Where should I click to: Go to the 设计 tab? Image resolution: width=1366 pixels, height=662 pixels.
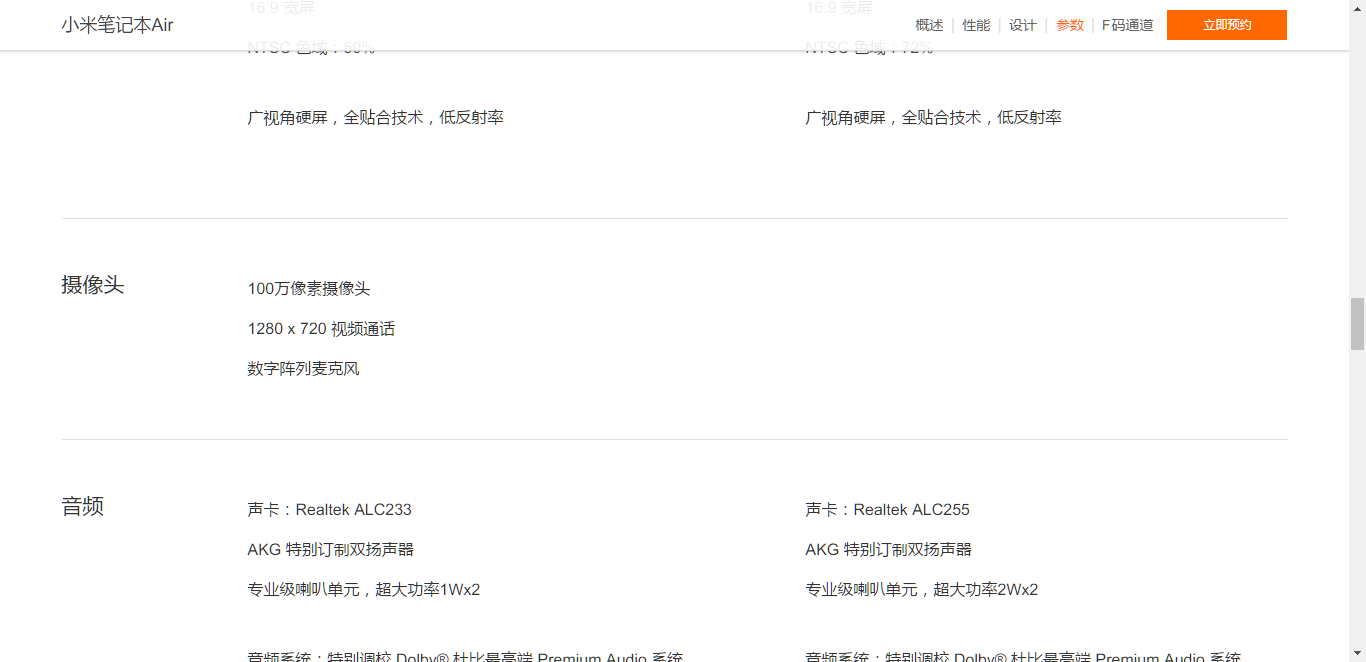click(1022, 25)
